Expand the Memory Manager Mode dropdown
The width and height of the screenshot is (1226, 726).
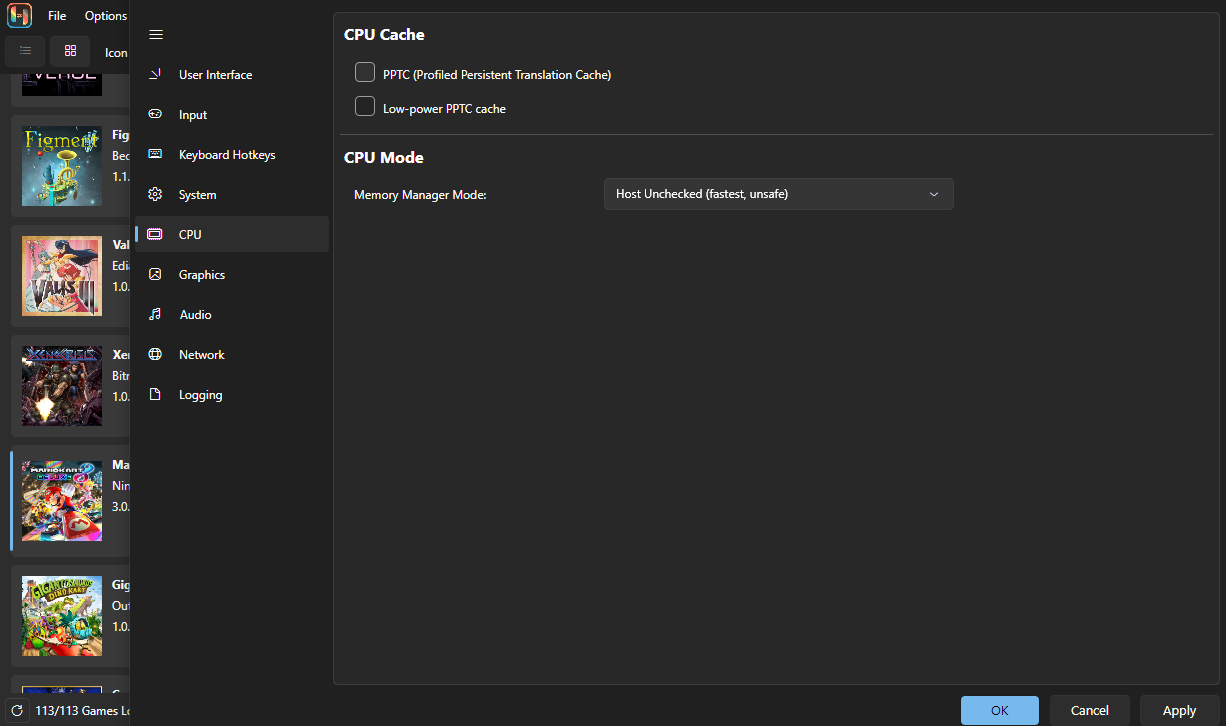778,194
